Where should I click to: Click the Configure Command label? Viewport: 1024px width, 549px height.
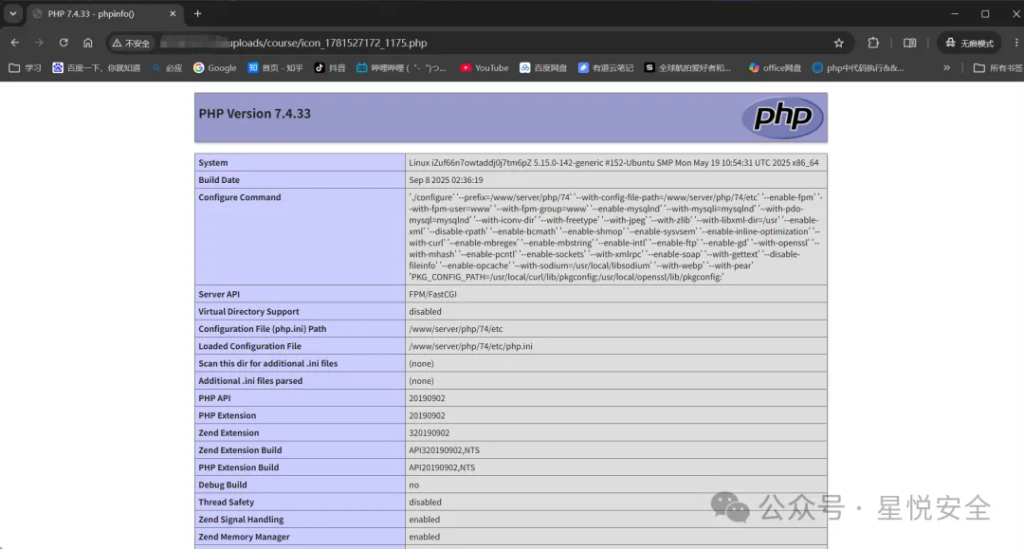(240, 197)
